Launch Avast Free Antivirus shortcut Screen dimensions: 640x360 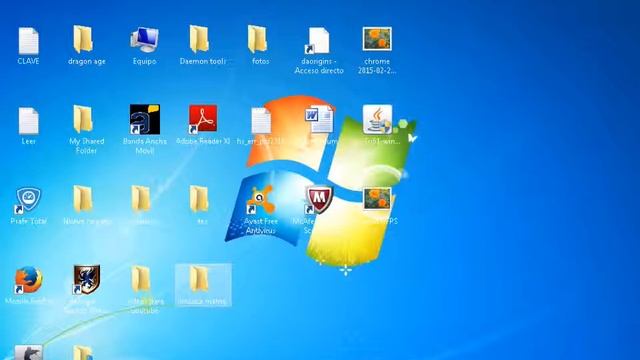[x=261, y=199]
